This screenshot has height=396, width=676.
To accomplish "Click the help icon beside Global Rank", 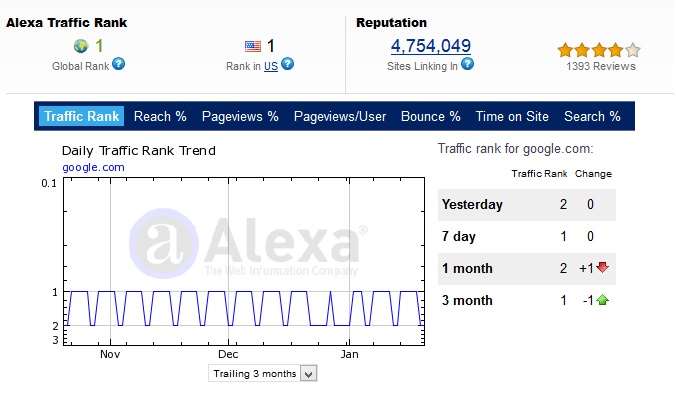I will click(119, 64).
